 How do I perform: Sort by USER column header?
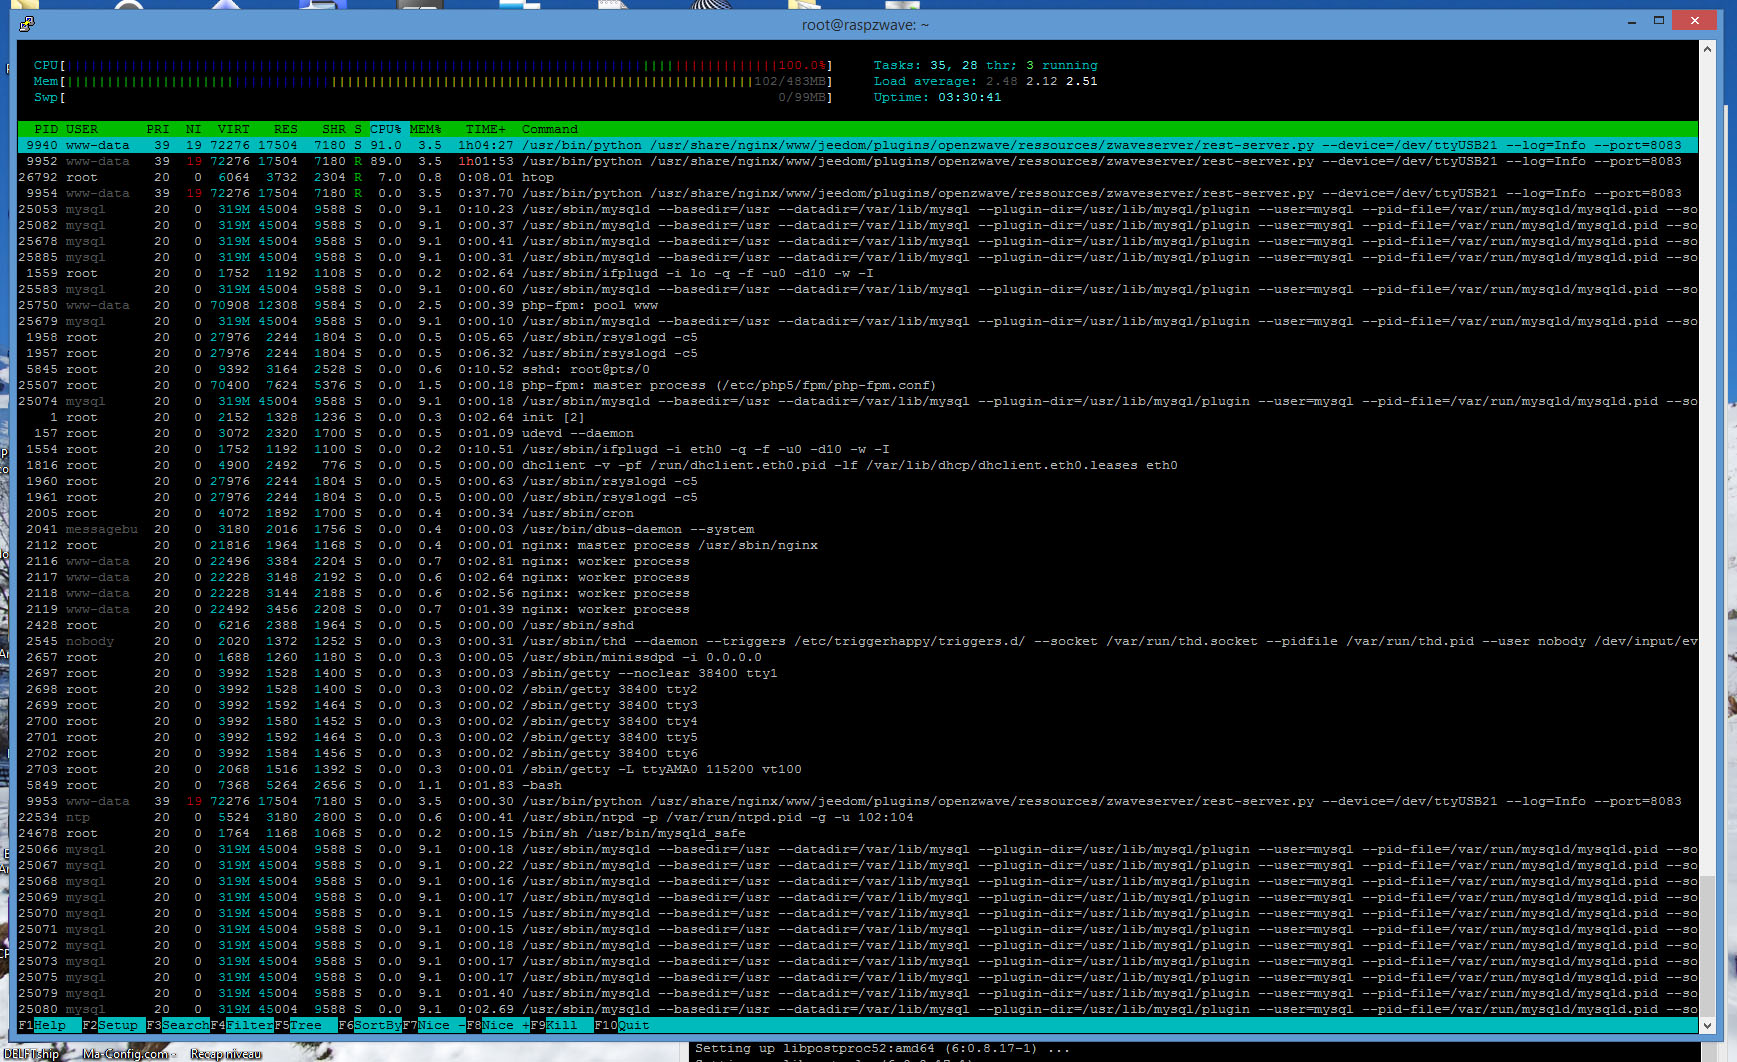pyautogui.click(x=82, y=129)
